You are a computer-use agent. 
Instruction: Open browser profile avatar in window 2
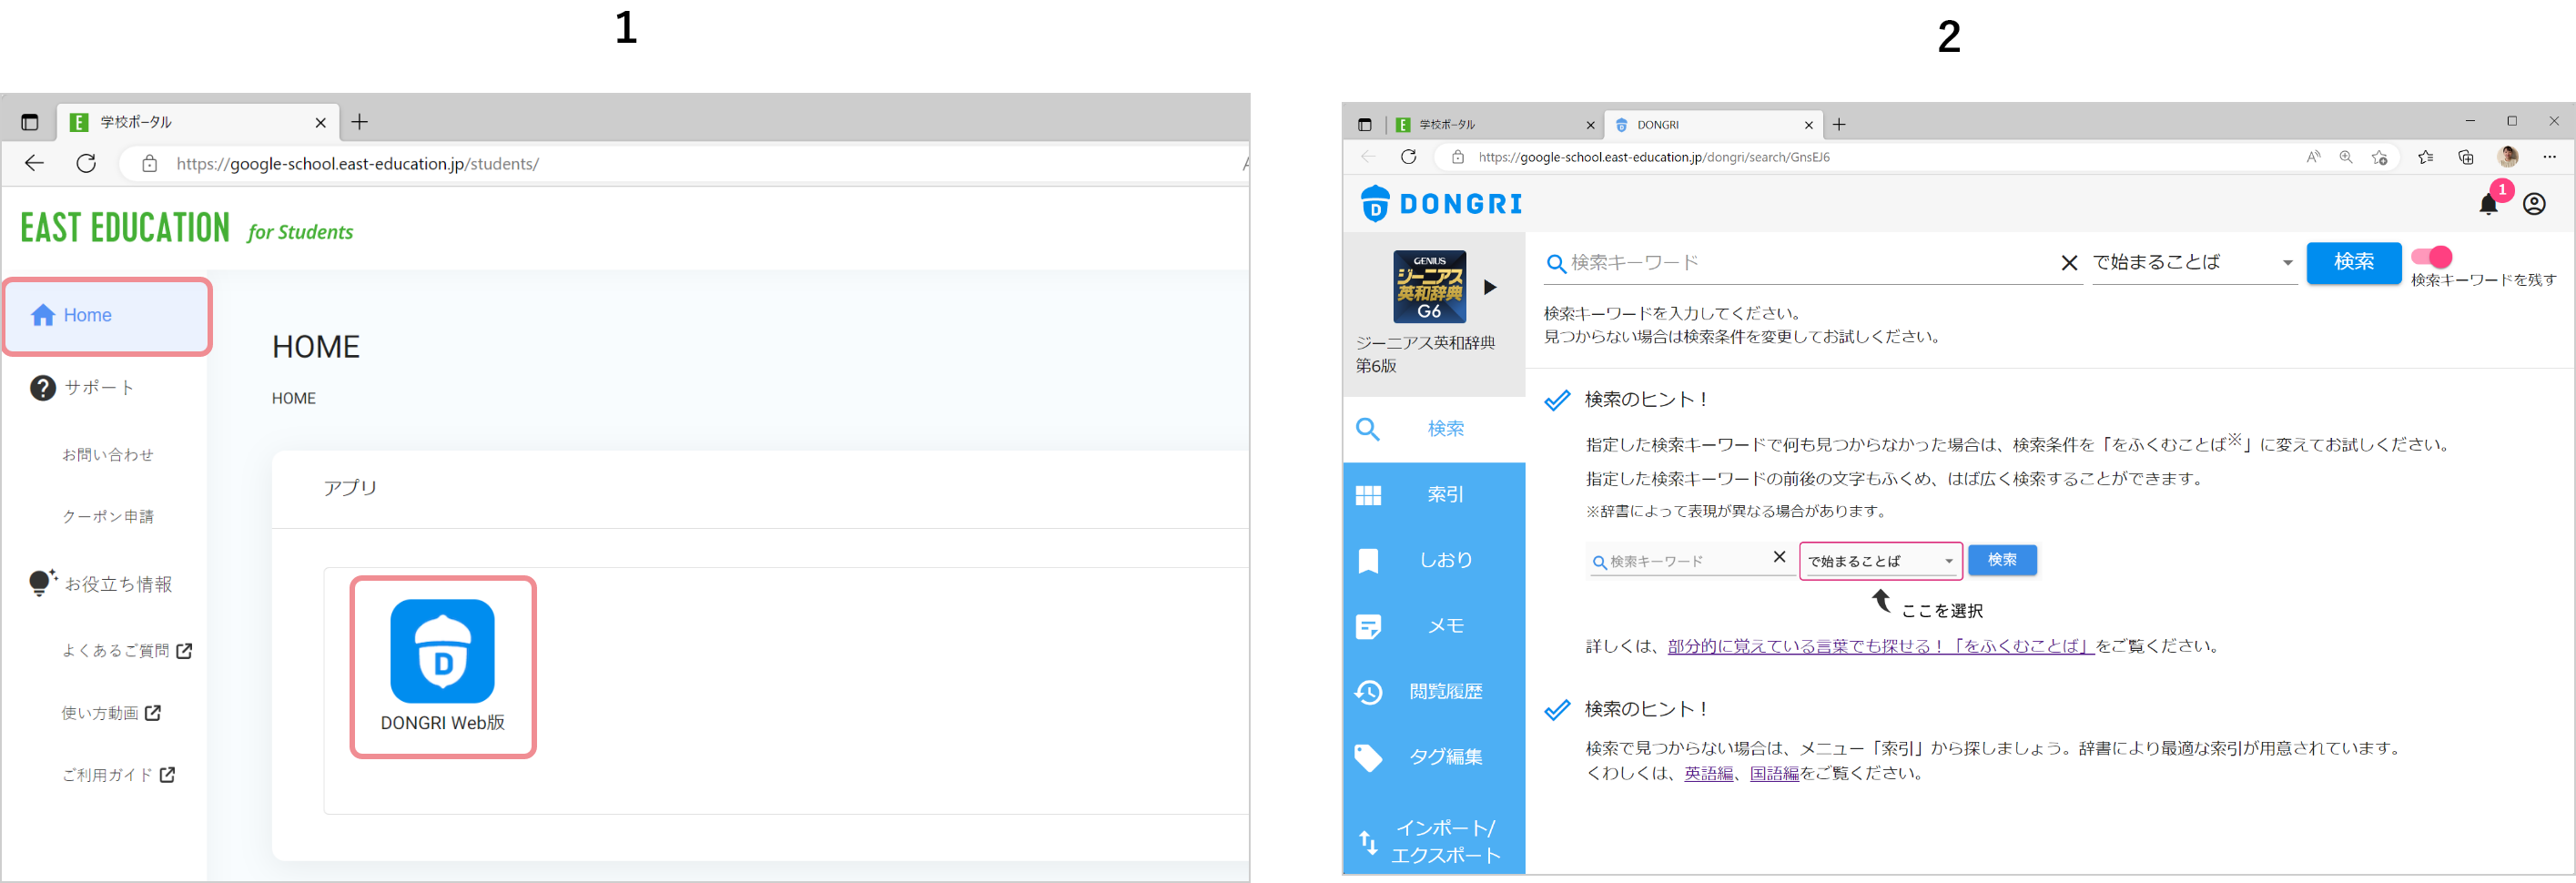2507,156
